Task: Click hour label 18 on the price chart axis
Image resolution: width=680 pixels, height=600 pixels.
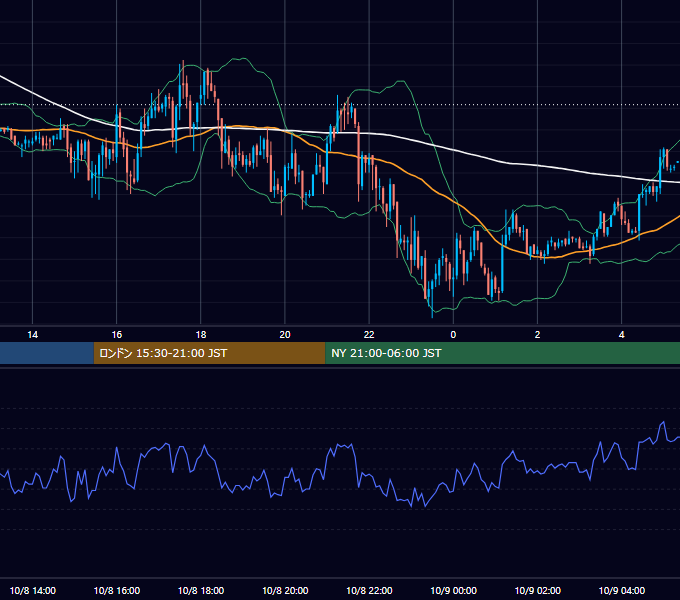Action: [x=201, y=335]
